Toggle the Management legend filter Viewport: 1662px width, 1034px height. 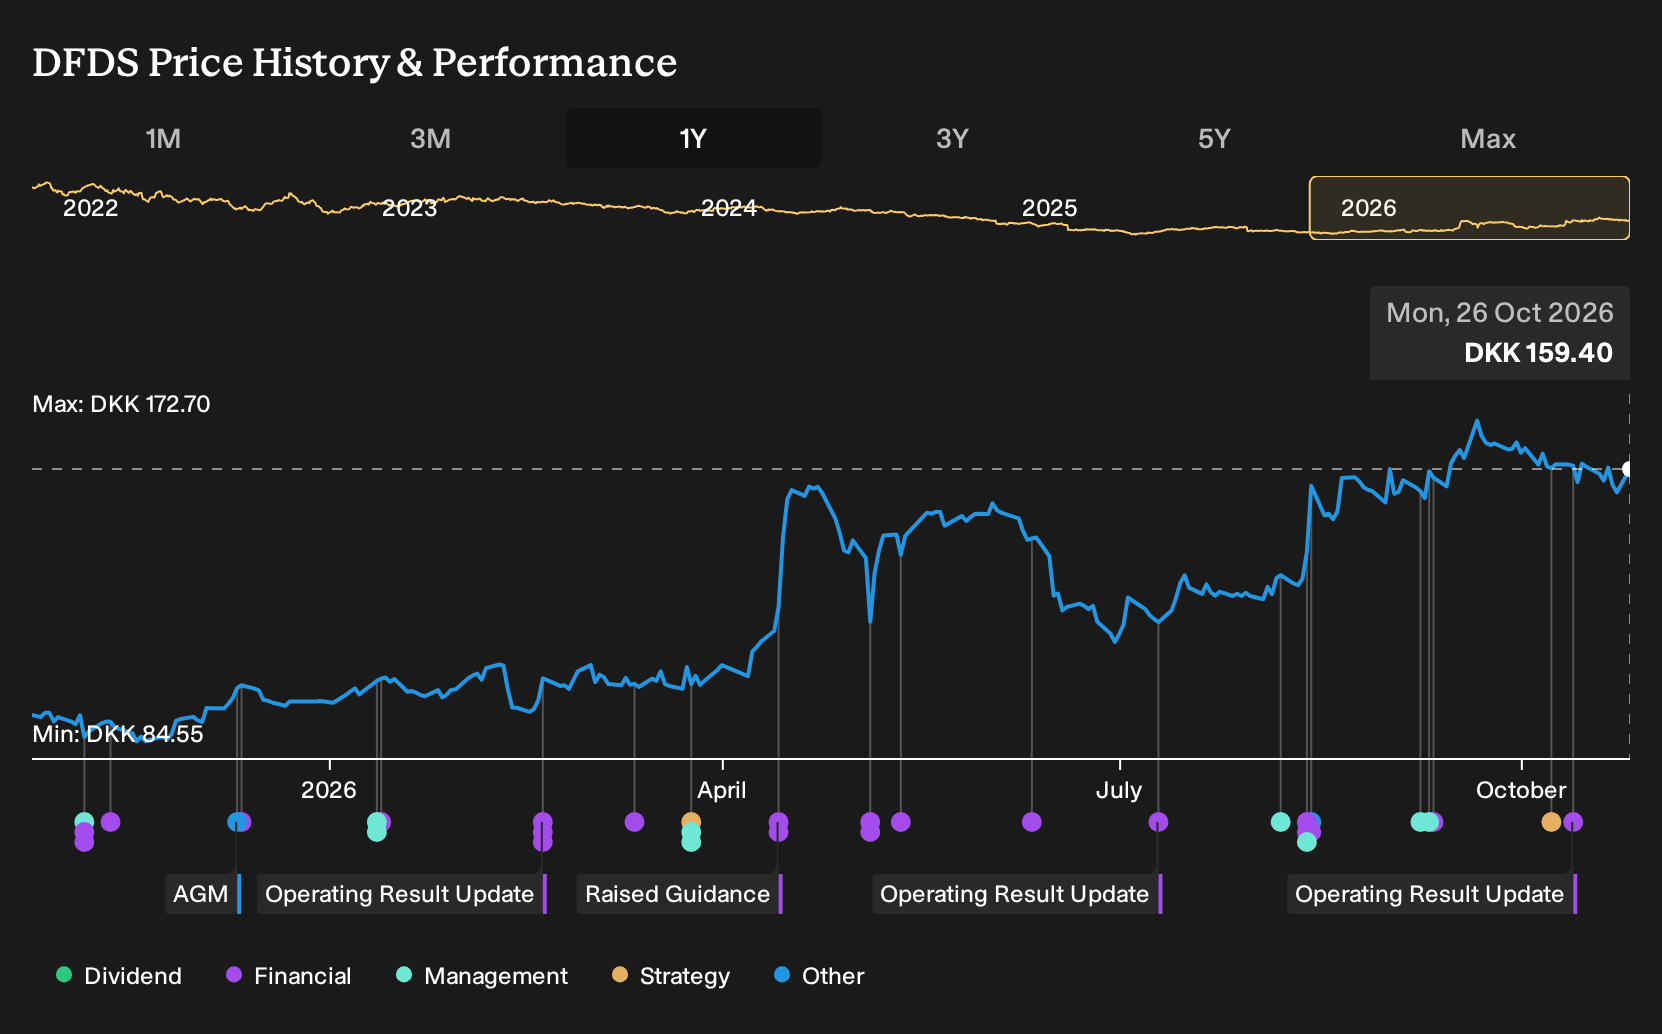481,976
